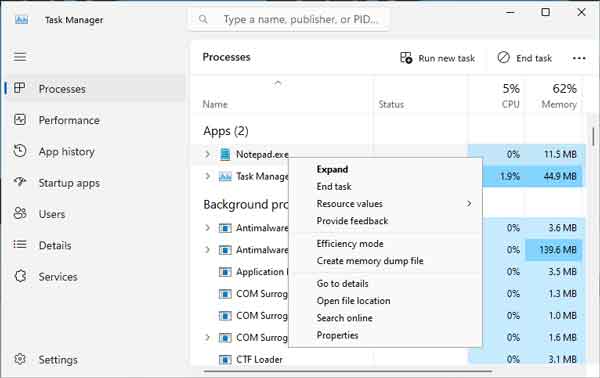Select Expand in the context menu
600x378 pixels.
click(332, 169)
